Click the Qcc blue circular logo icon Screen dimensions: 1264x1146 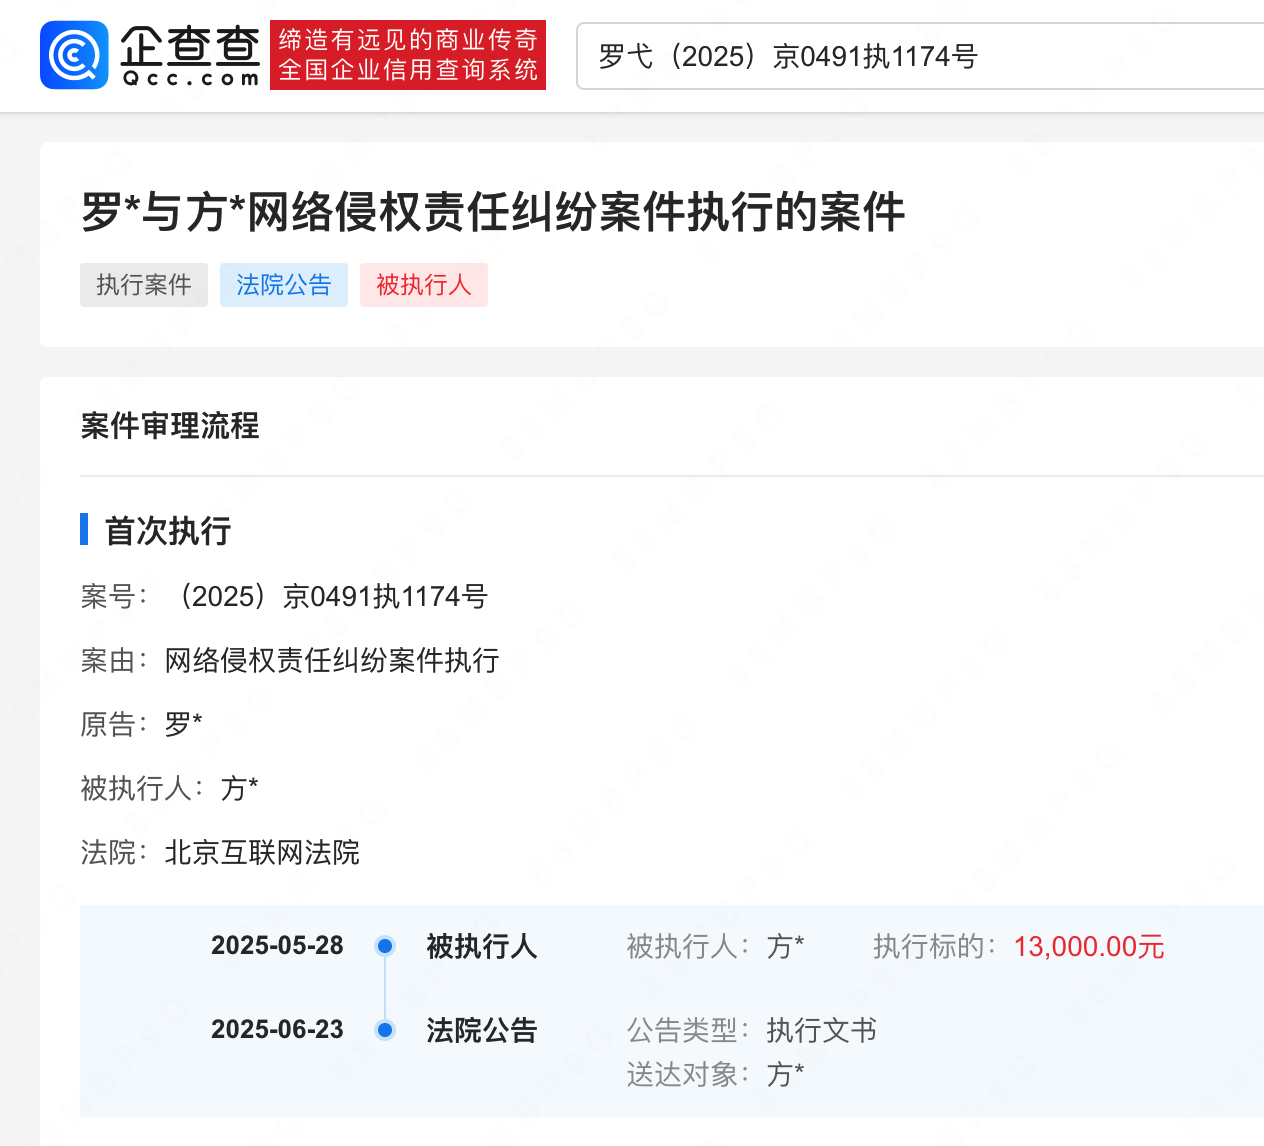click(x=74, y=55)
